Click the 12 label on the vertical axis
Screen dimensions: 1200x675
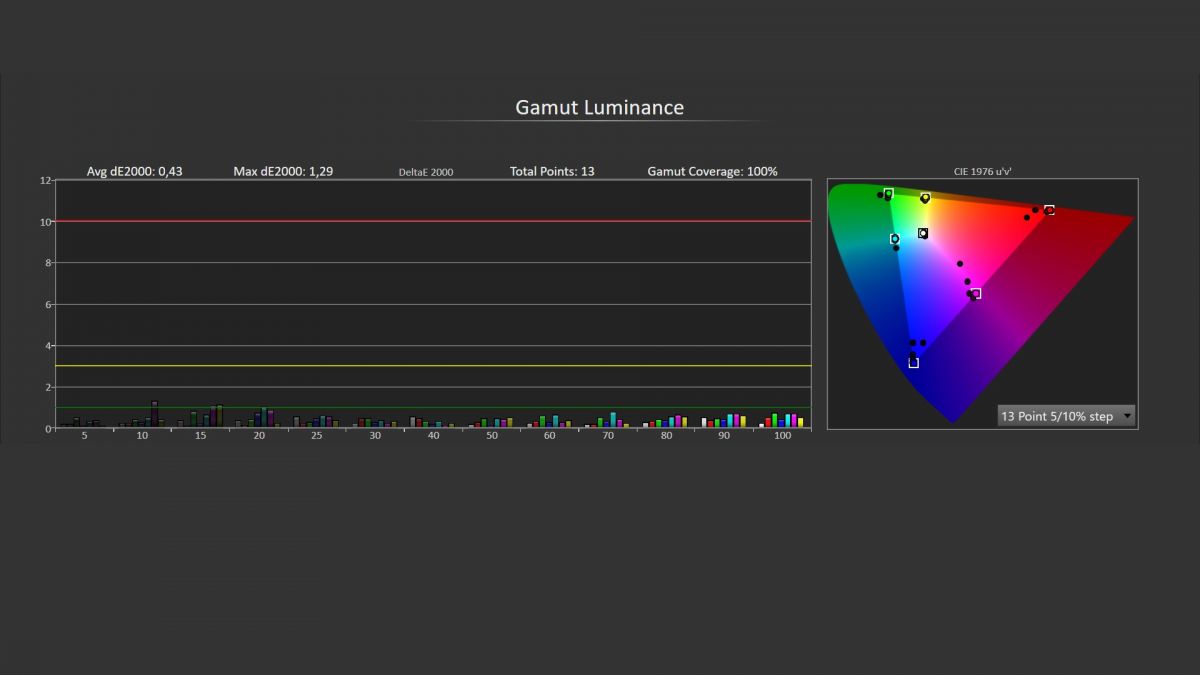(45, 180)
